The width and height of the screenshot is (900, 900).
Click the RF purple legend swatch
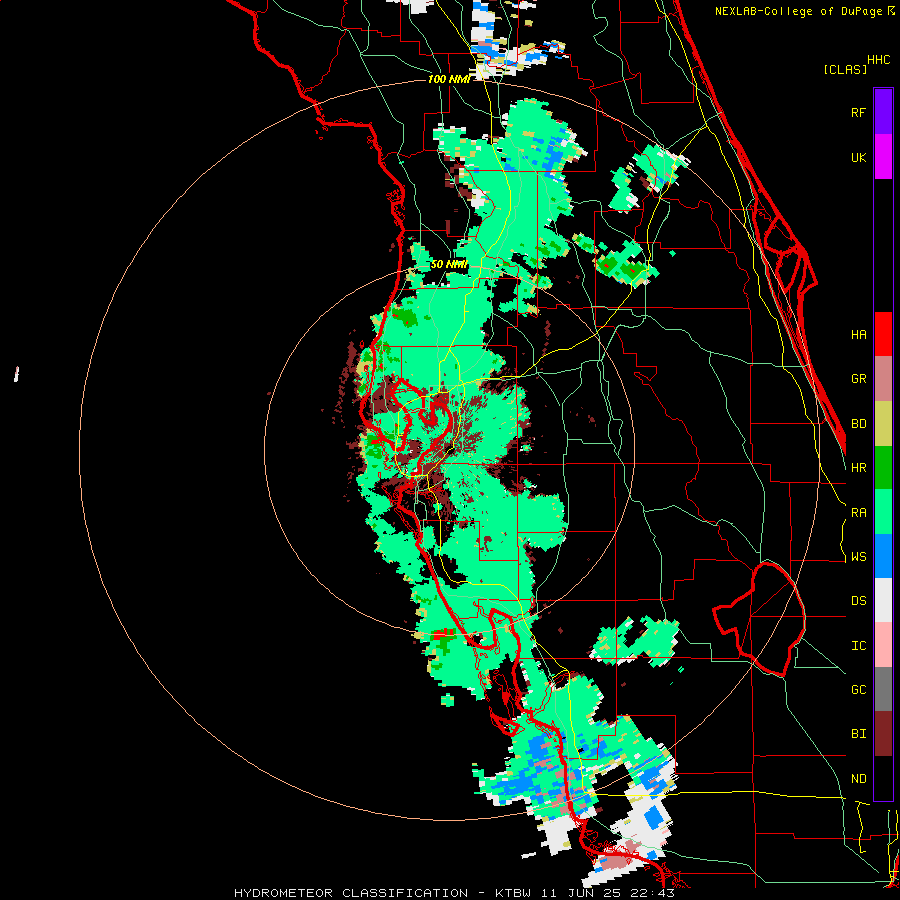point(883,112)
